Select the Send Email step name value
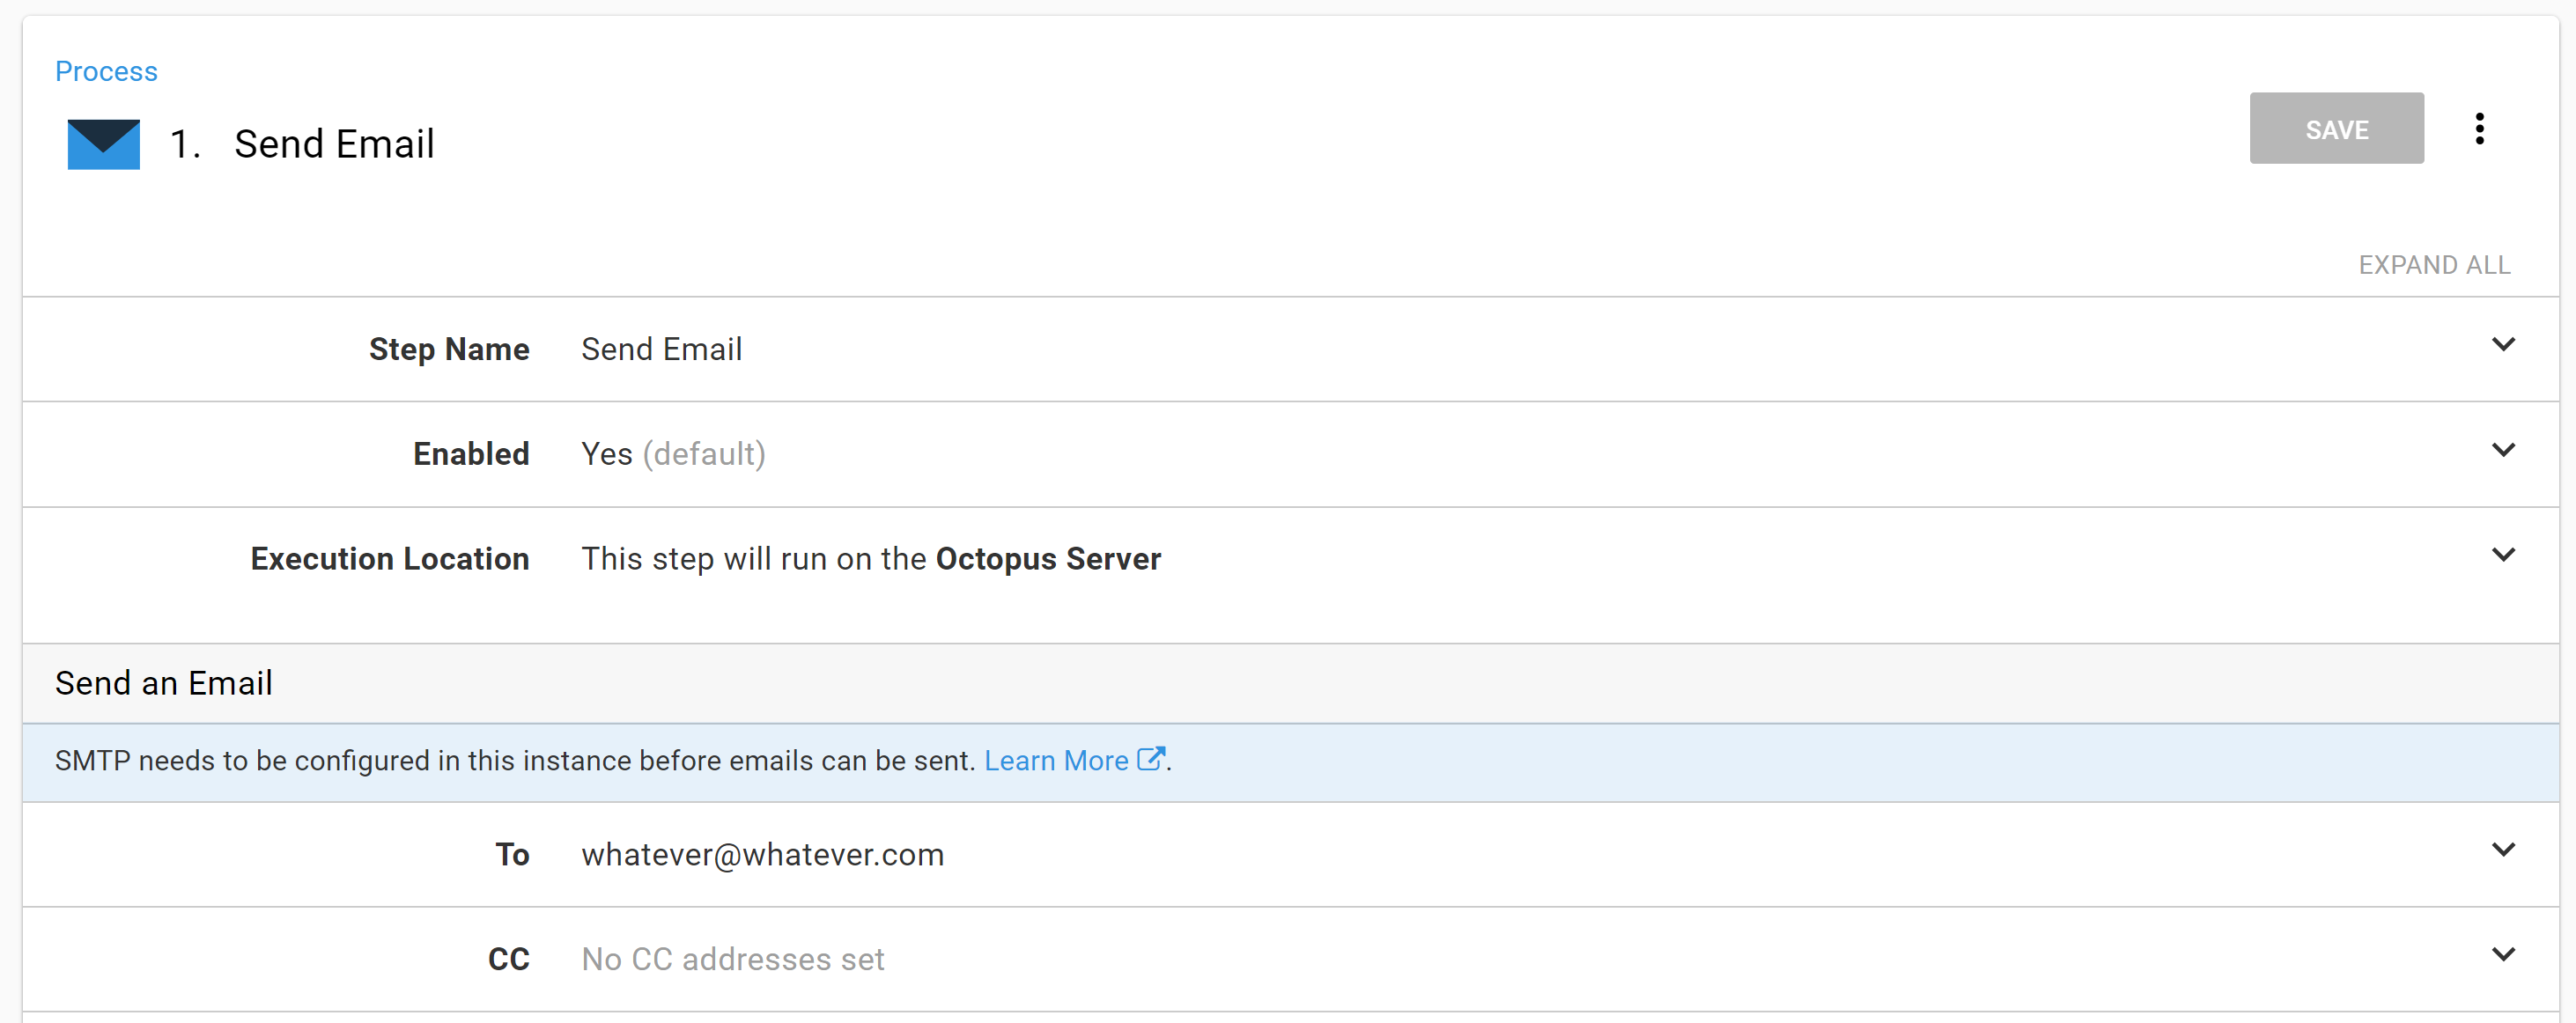The image size is (2576, 1023). tap(662, 349)
